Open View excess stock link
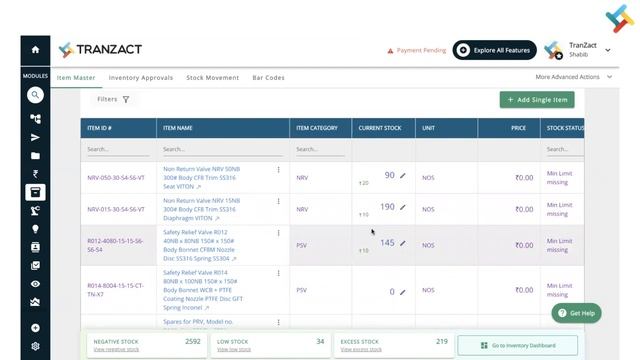Viewport: 640px width, 360px height. click(361, 350)
